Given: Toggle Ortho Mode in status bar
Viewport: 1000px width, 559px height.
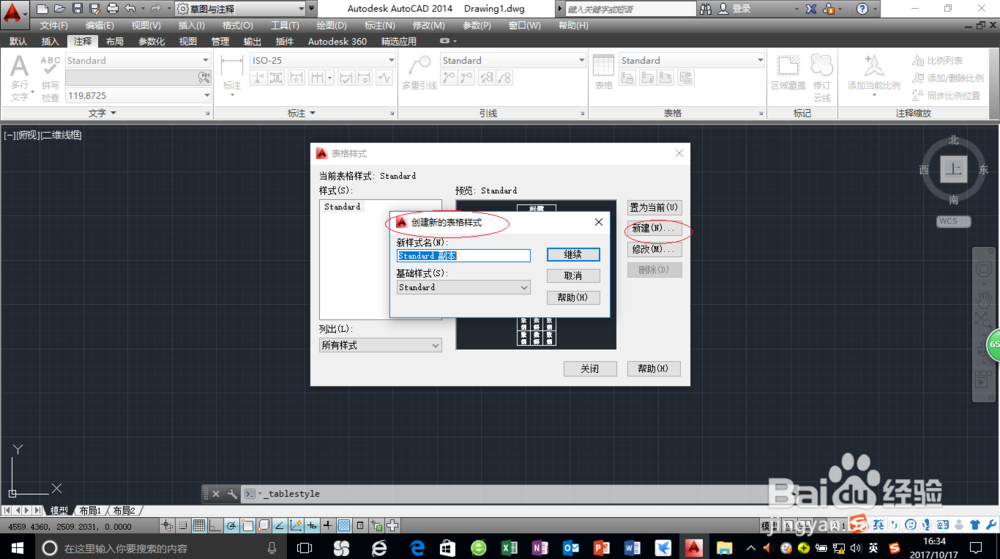Looking at the screenshot, I should pyautogui.click(x=215, y=526).
